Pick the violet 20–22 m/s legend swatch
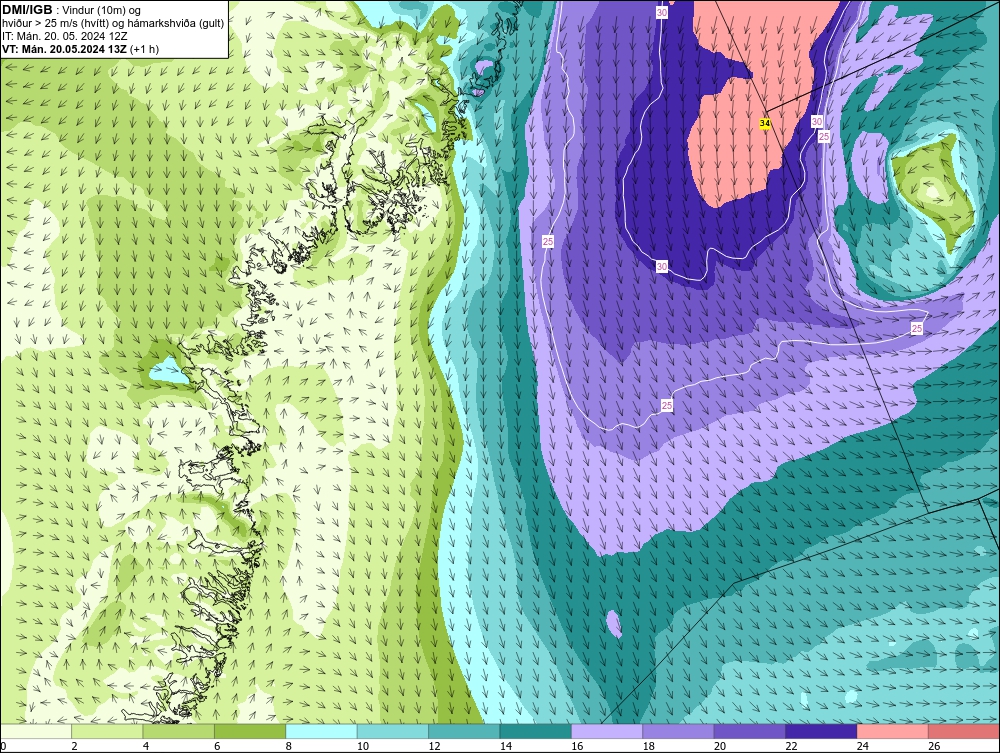 pos(750,731)
